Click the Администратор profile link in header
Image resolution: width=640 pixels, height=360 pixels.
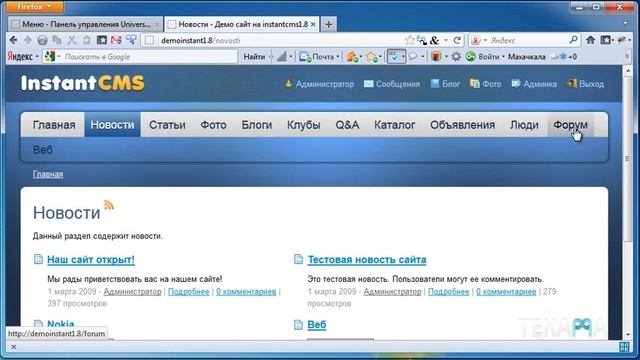[x=325, y=84]
